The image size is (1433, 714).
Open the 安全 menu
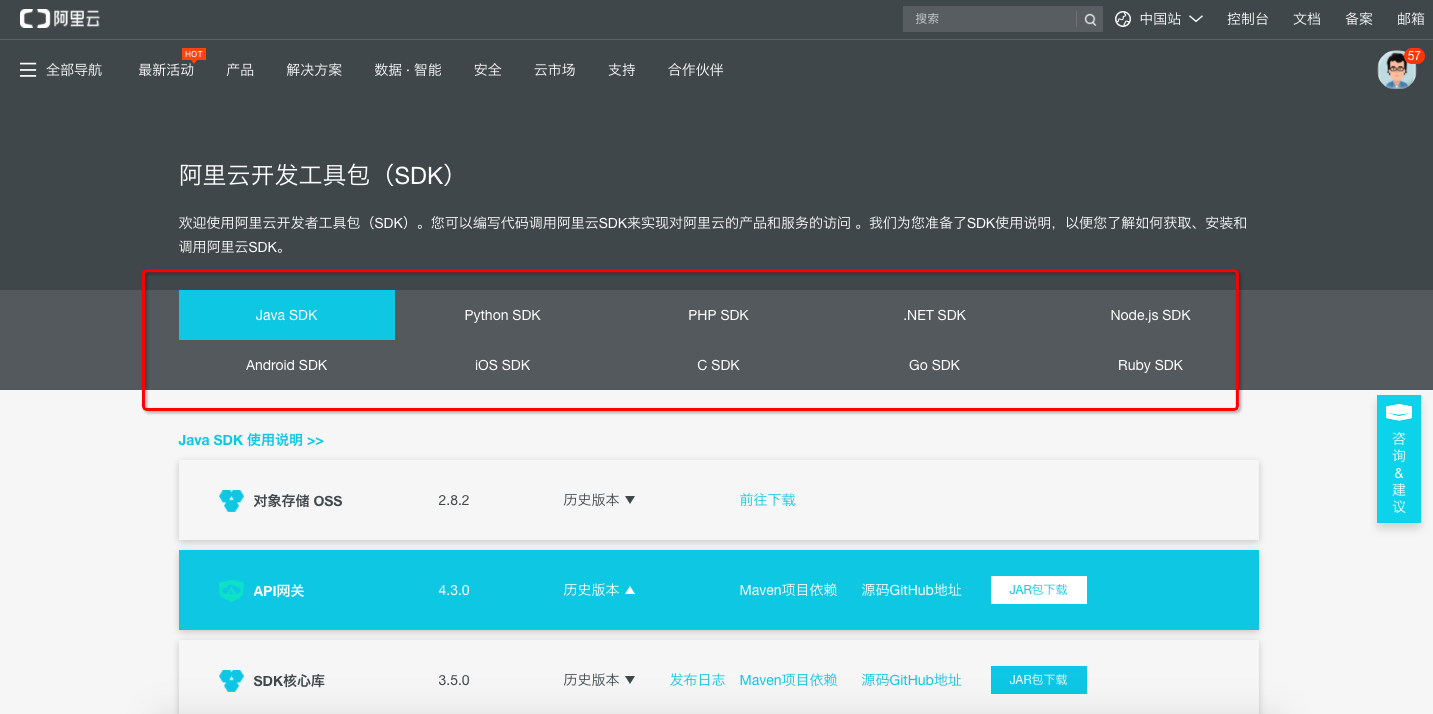488,70
